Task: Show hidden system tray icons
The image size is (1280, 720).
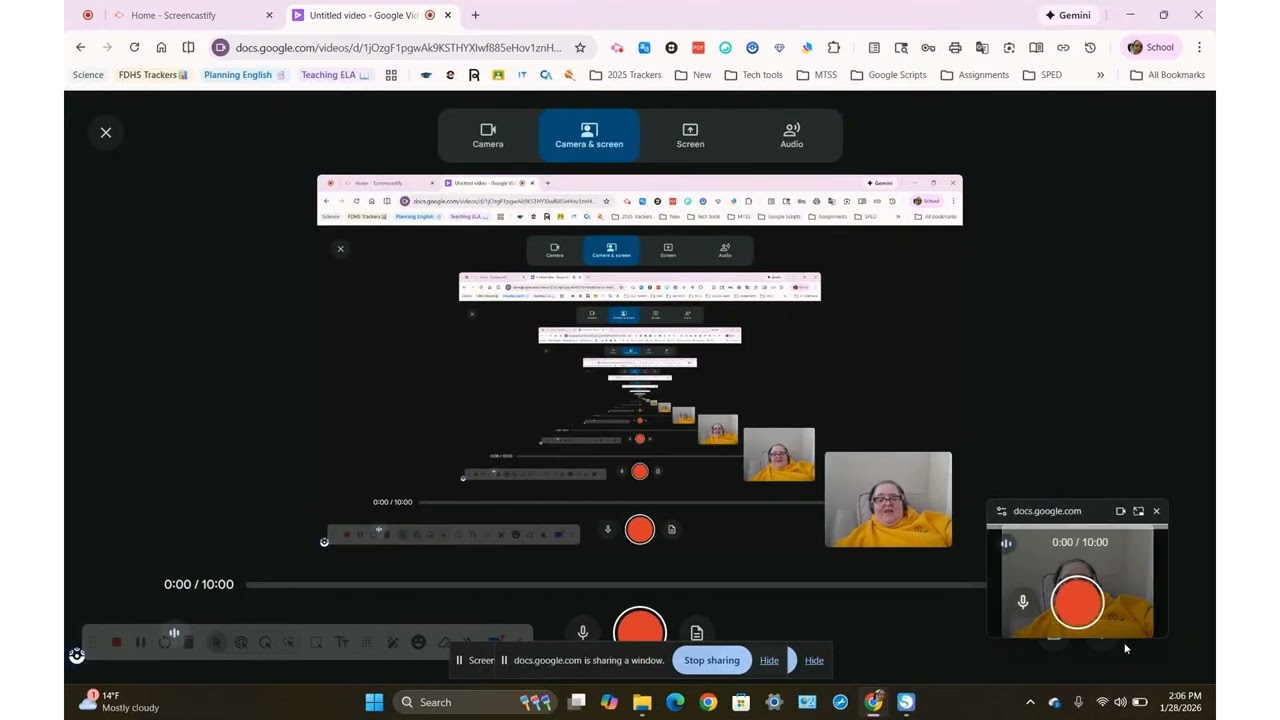Action: coord(1030,702)
